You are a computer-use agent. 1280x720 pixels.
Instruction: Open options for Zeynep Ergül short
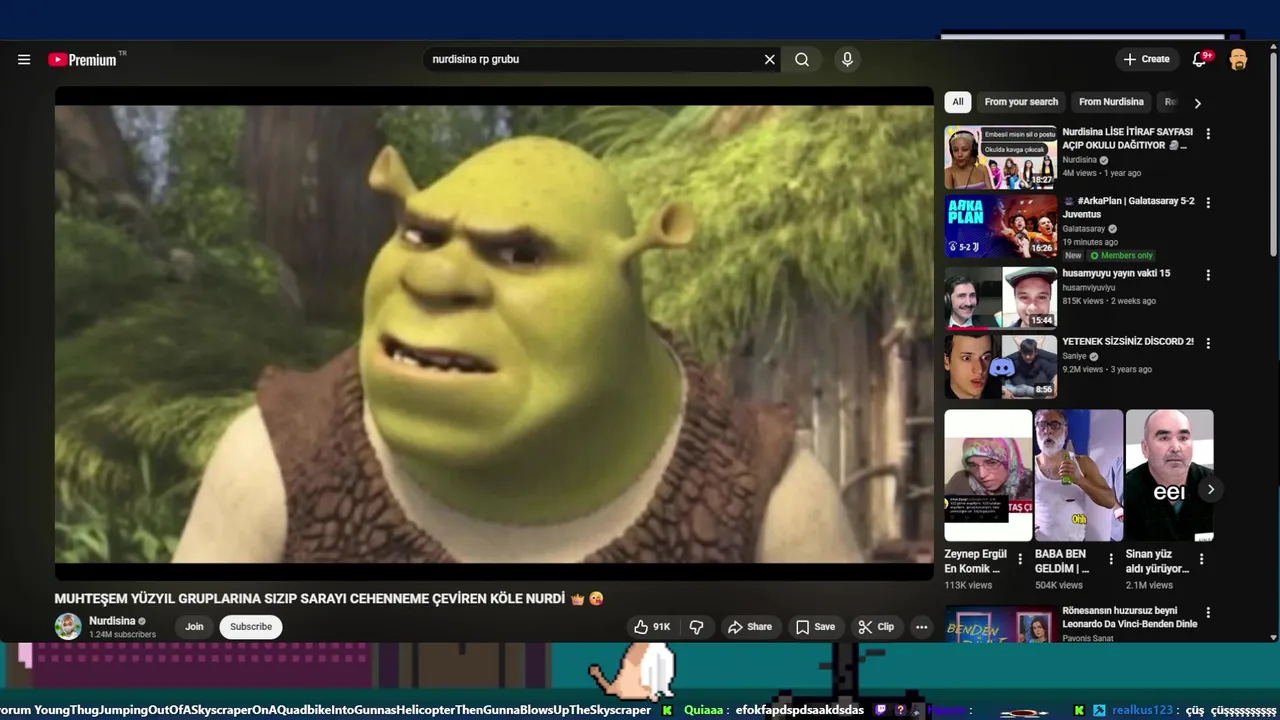coord(1020,559)
